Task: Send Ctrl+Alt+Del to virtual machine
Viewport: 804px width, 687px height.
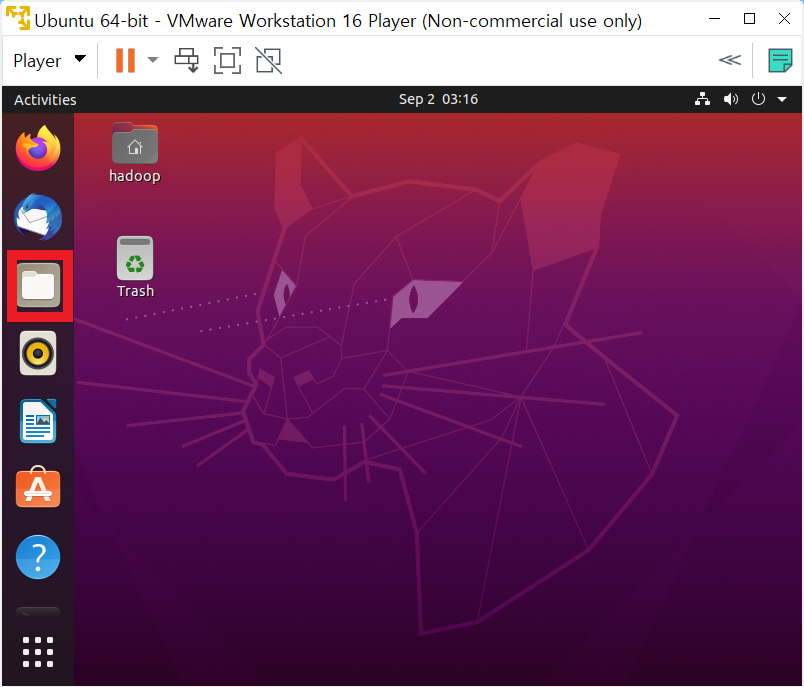Action: 187,60
